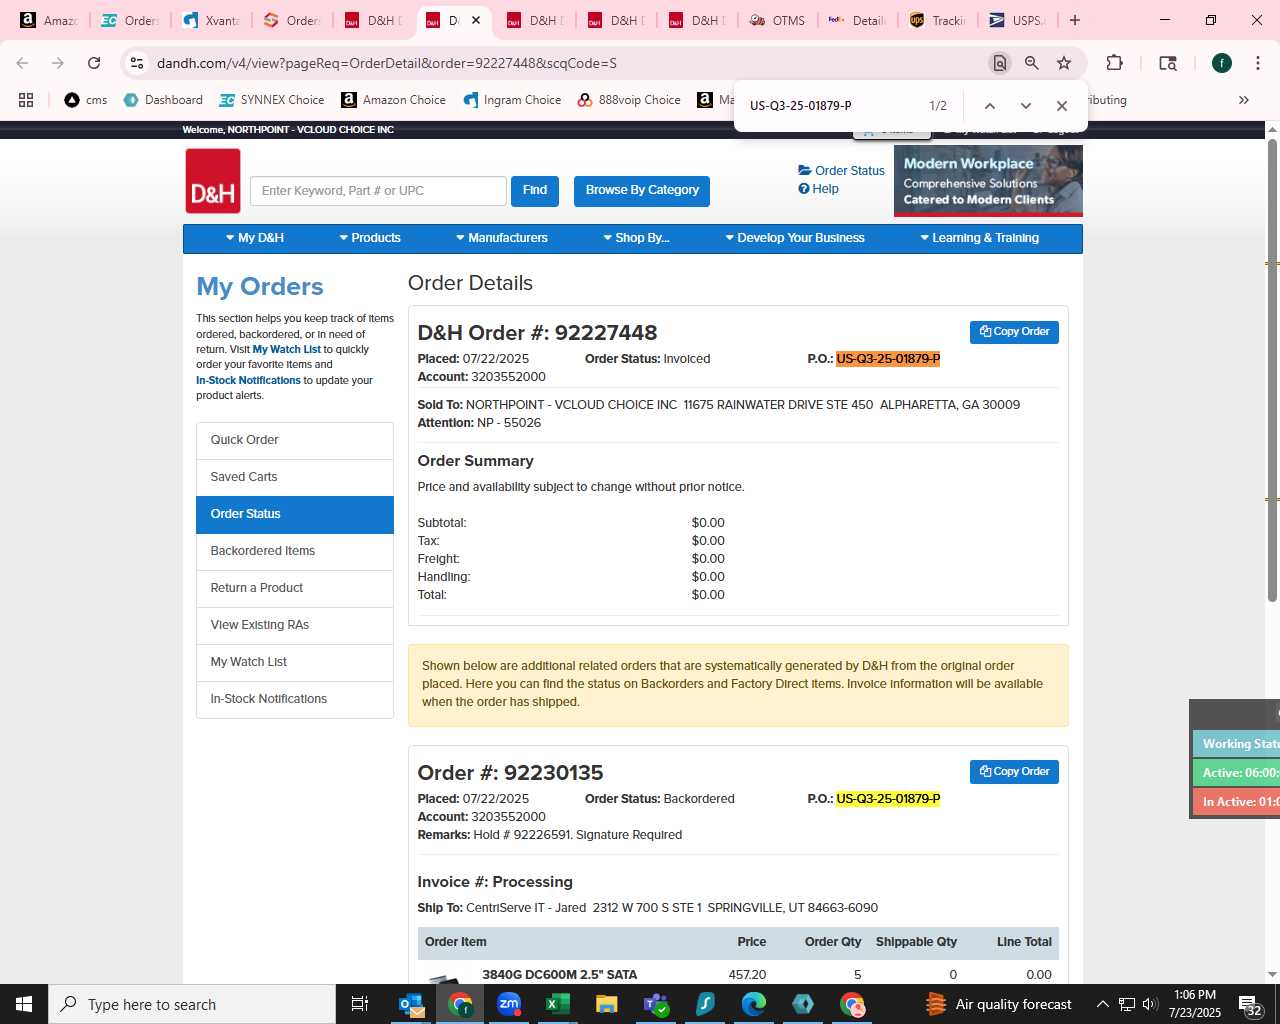
Task: Click the find-in-page text field
Action: coord(830,106)
